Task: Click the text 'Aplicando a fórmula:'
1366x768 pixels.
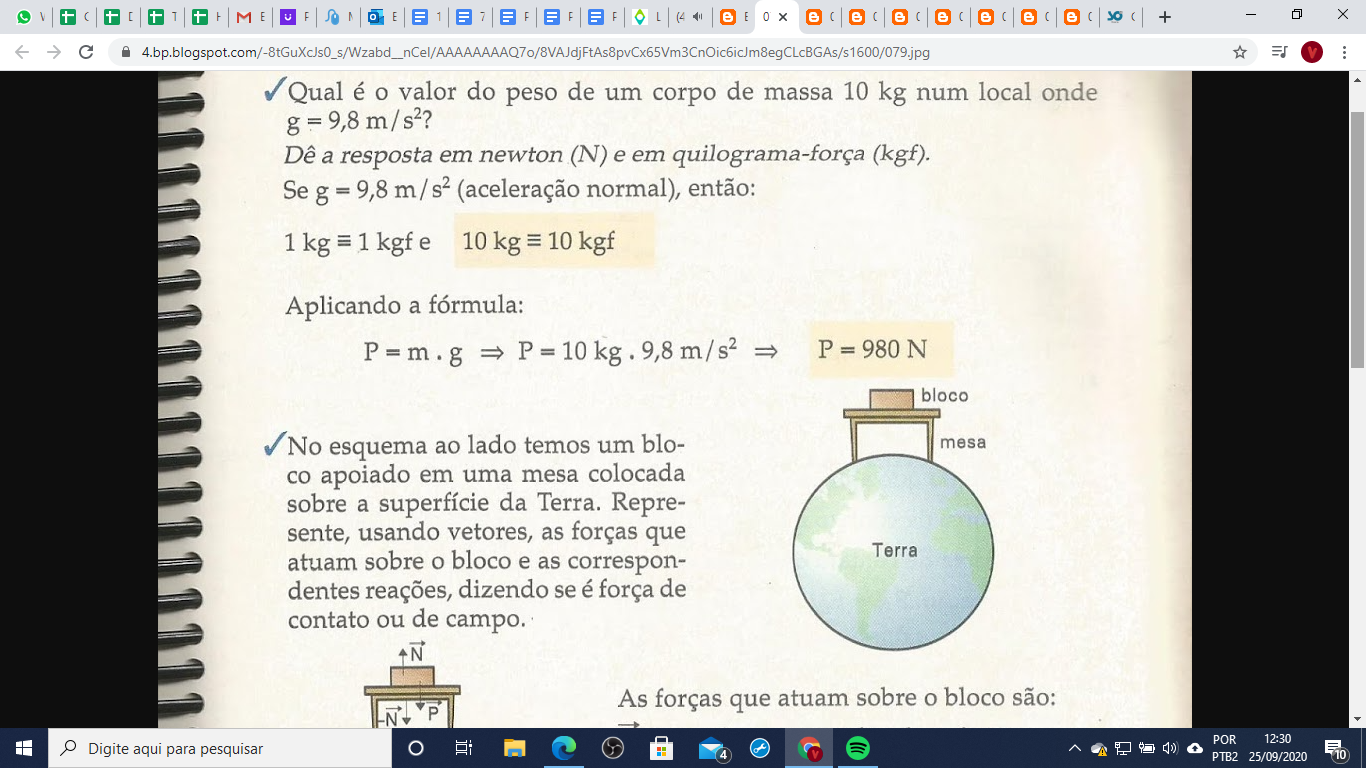Action: point(404,305)
